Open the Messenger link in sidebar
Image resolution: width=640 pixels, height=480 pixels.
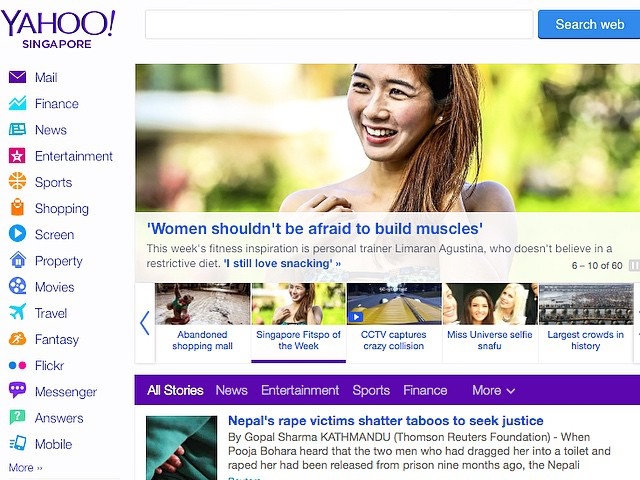click(66, 392)
